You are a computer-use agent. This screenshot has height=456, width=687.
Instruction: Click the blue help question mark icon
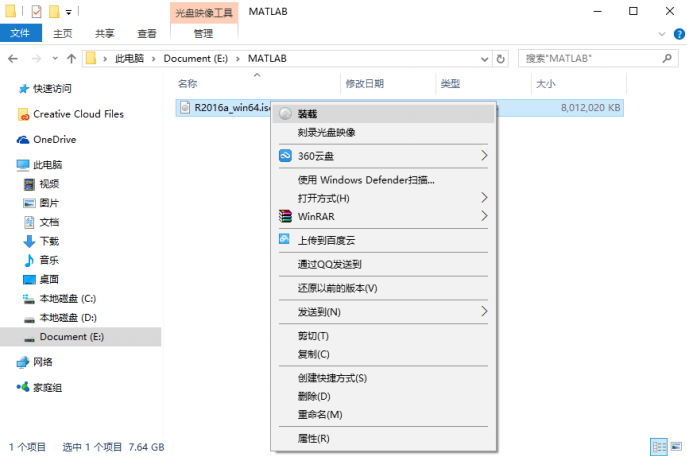point(679,34)
